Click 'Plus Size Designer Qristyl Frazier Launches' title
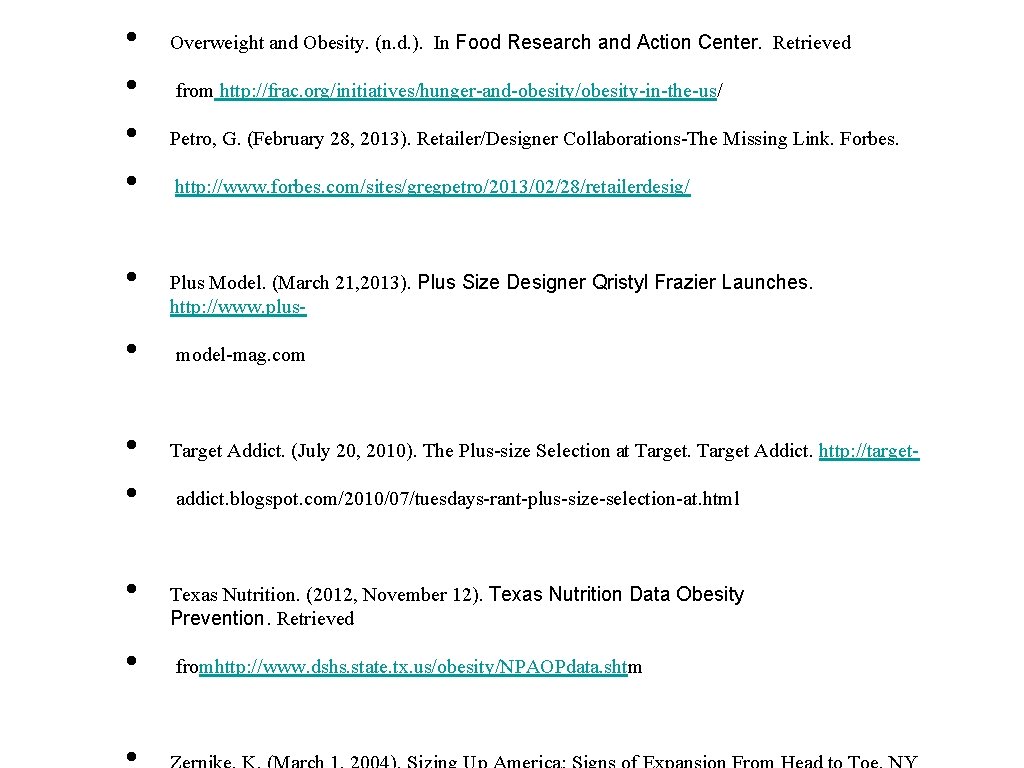 (x=615, y=282)
